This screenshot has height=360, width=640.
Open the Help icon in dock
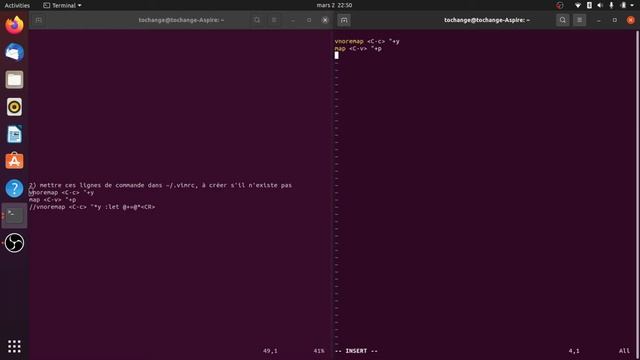click(x=14, y=189)
